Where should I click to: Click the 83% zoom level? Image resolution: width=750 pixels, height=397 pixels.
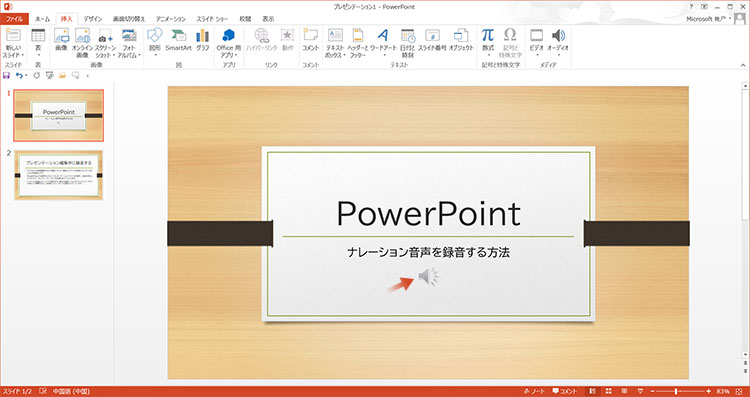pos(723,391)
